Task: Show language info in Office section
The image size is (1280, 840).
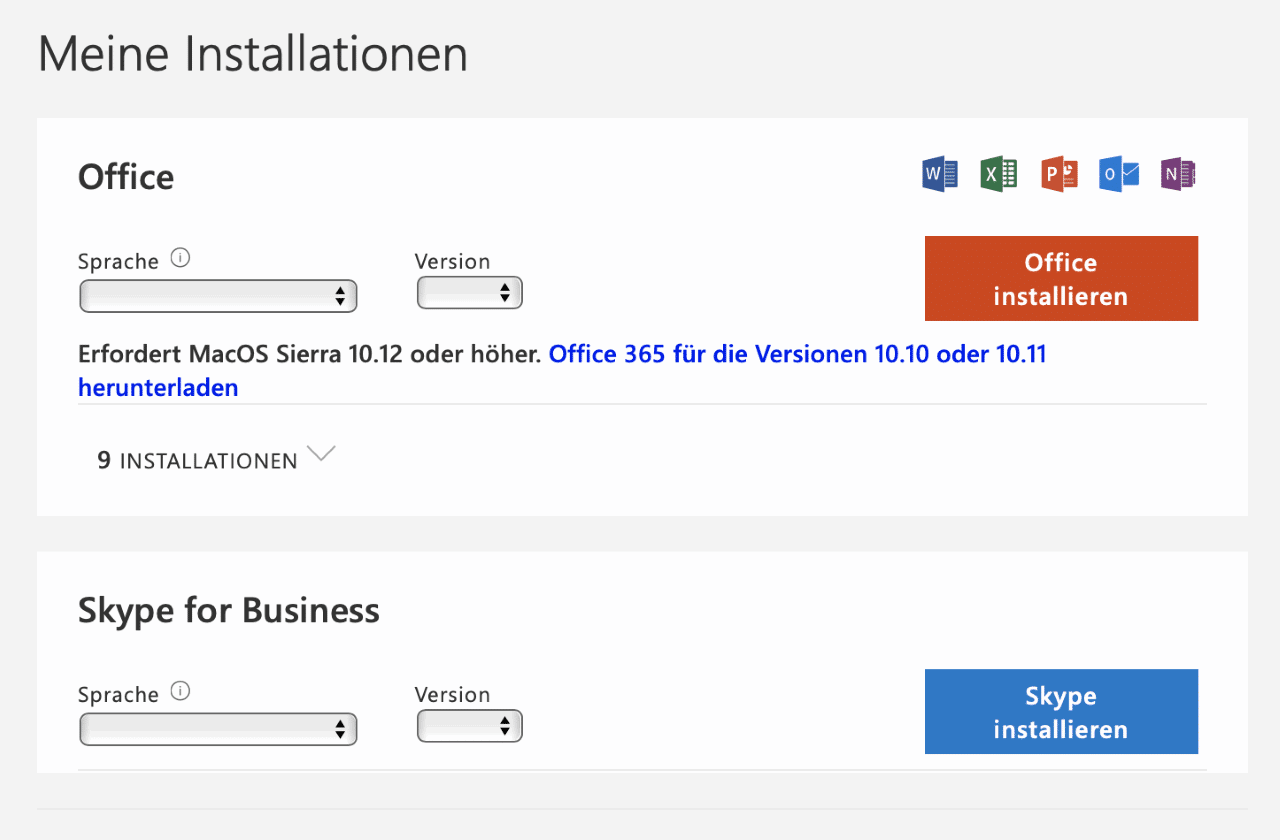Action: (x=180, y=258)
